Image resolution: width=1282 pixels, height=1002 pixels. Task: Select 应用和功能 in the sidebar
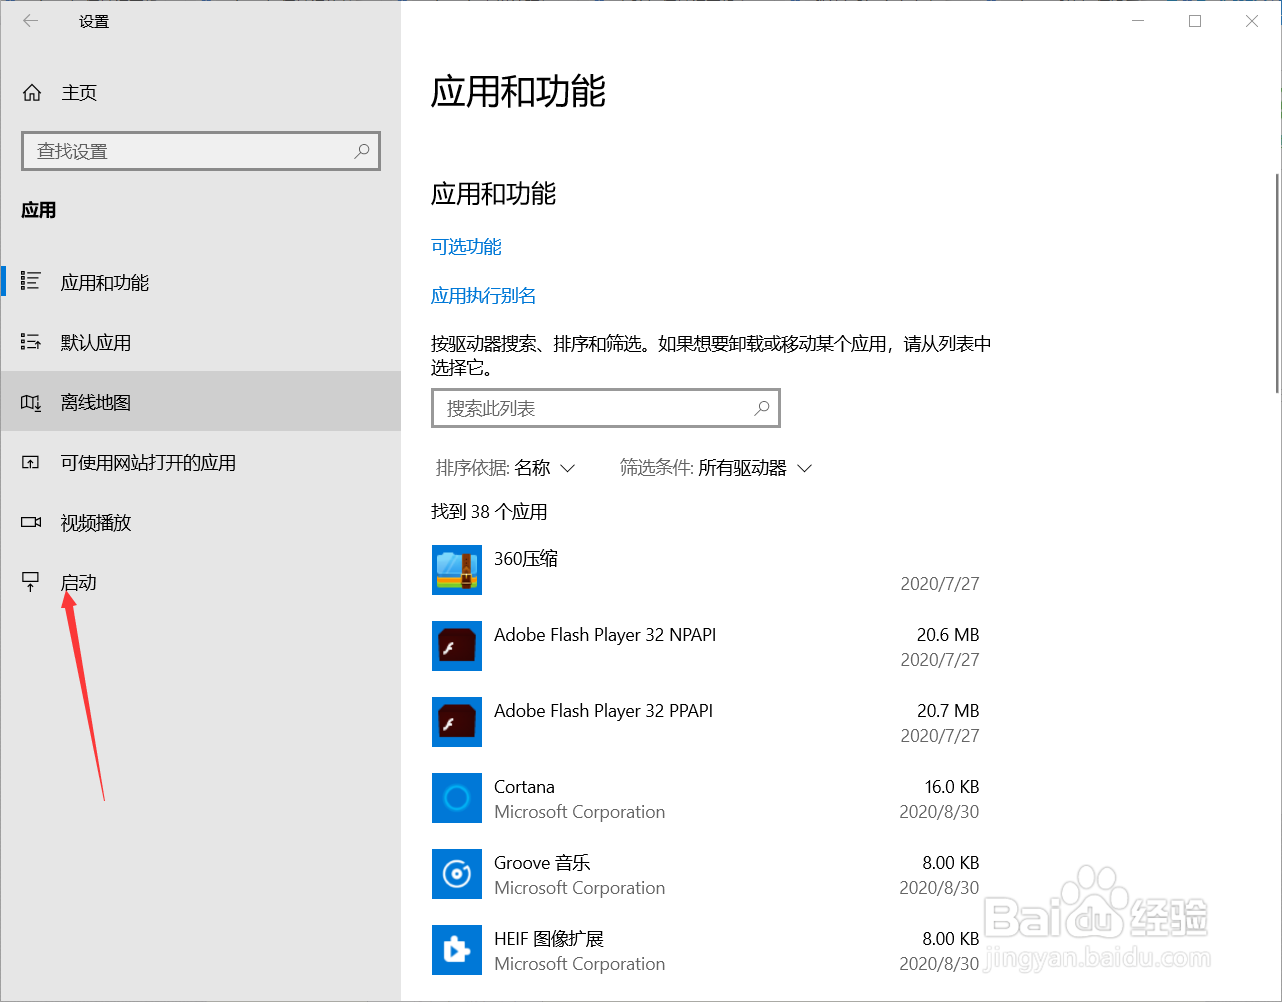[200, 282]
